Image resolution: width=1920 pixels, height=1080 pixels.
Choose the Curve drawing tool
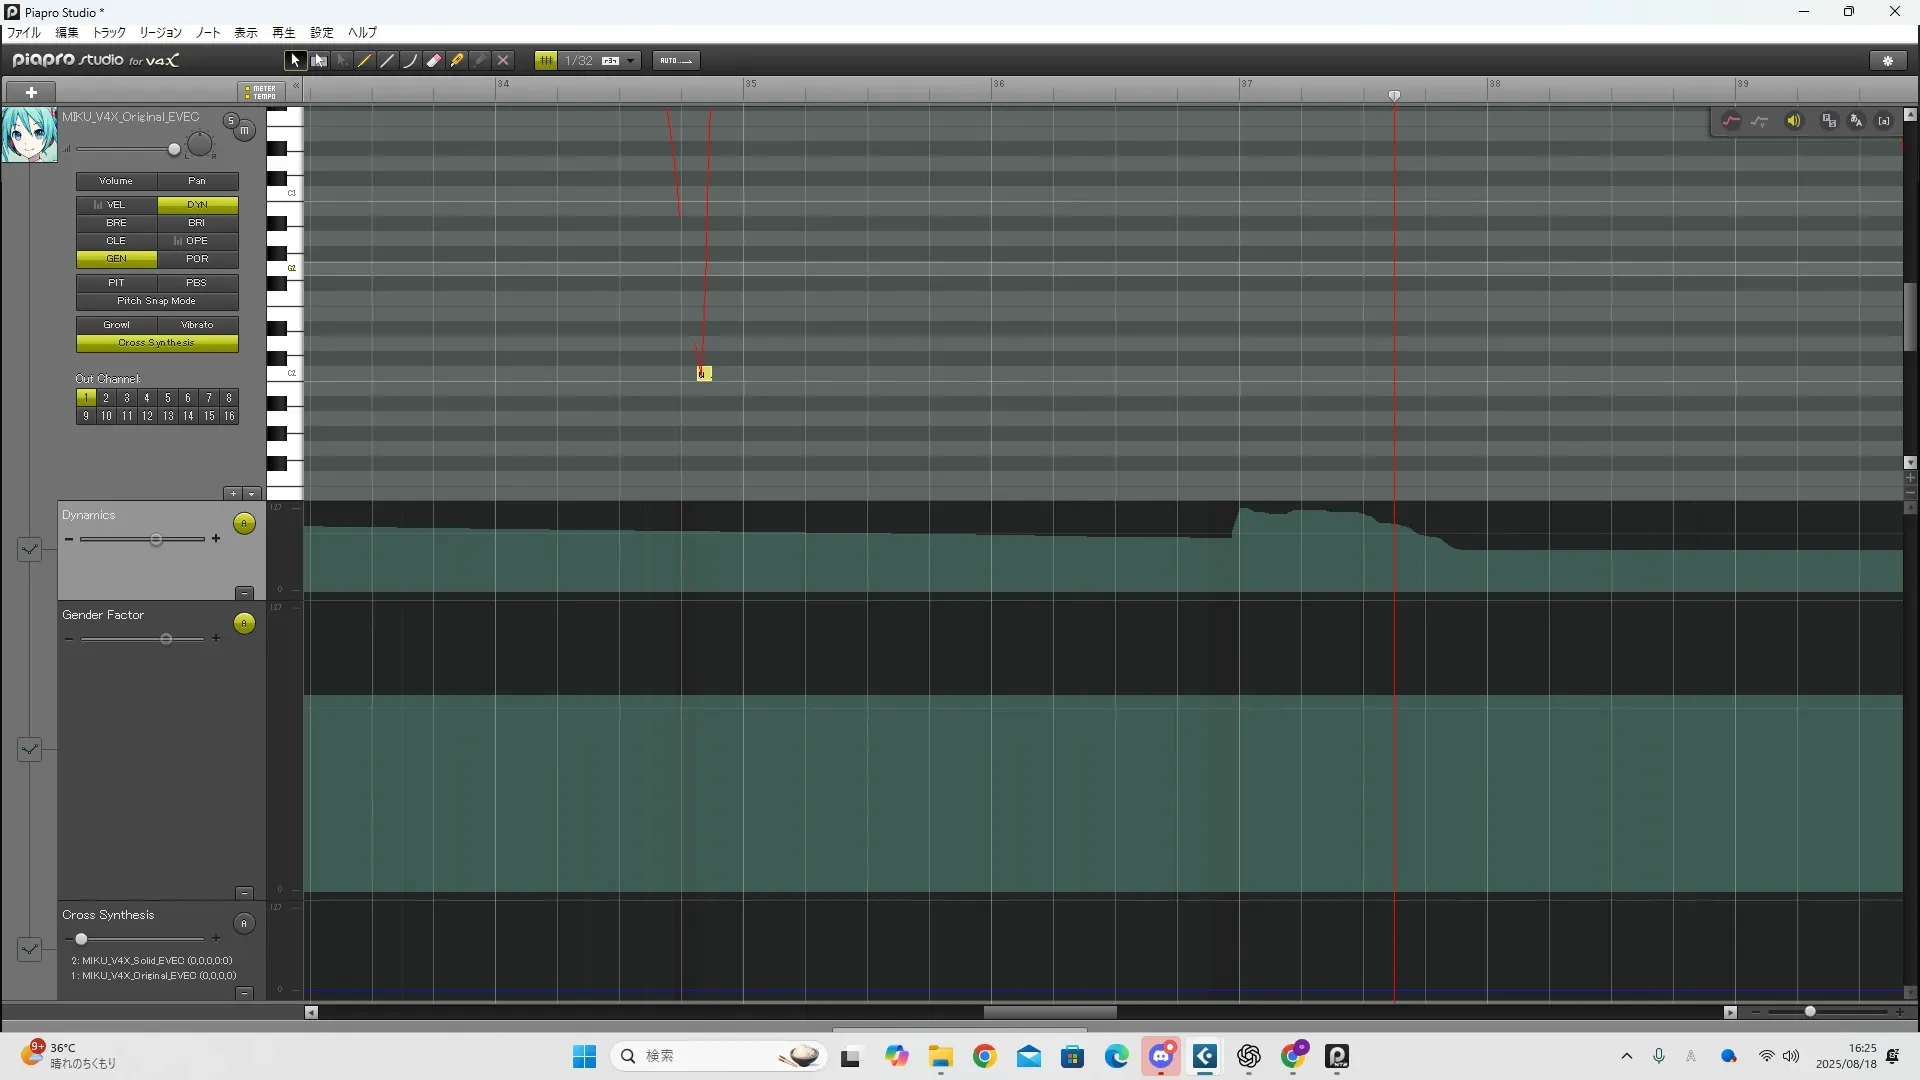click(x=411, y=60)
